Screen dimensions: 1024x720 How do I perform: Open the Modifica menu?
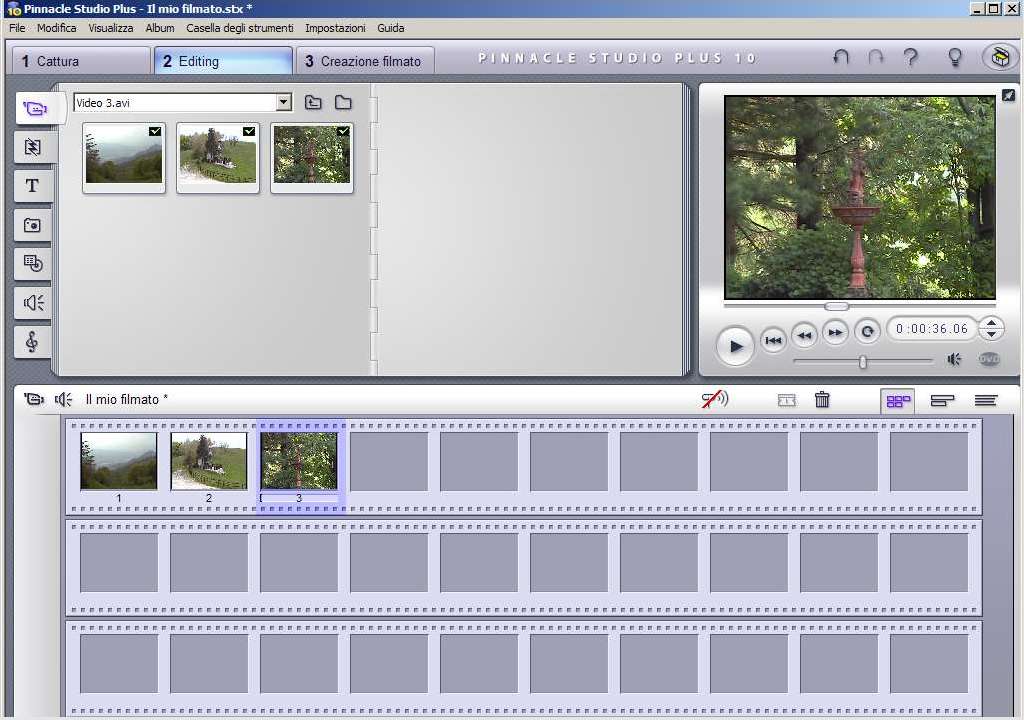point(57,28)
